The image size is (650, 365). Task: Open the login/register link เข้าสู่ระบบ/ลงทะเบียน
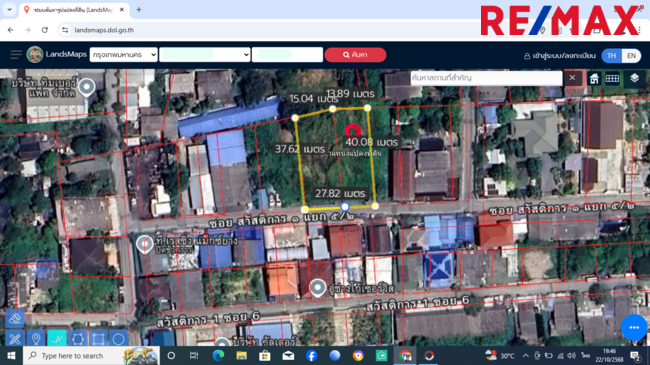click(560, 56)
